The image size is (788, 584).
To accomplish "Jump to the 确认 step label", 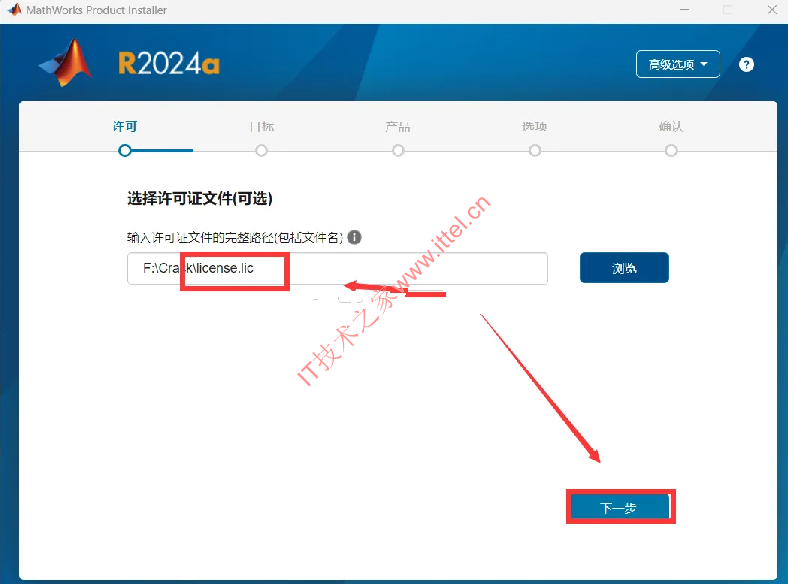I will (x=671, y=126).
